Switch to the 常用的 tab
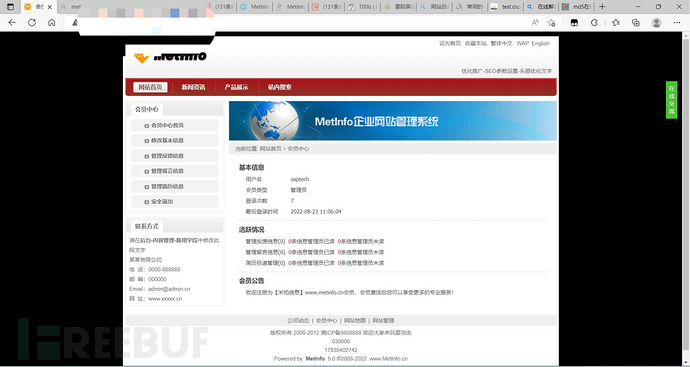690x367 pixels. click(470, 7)
